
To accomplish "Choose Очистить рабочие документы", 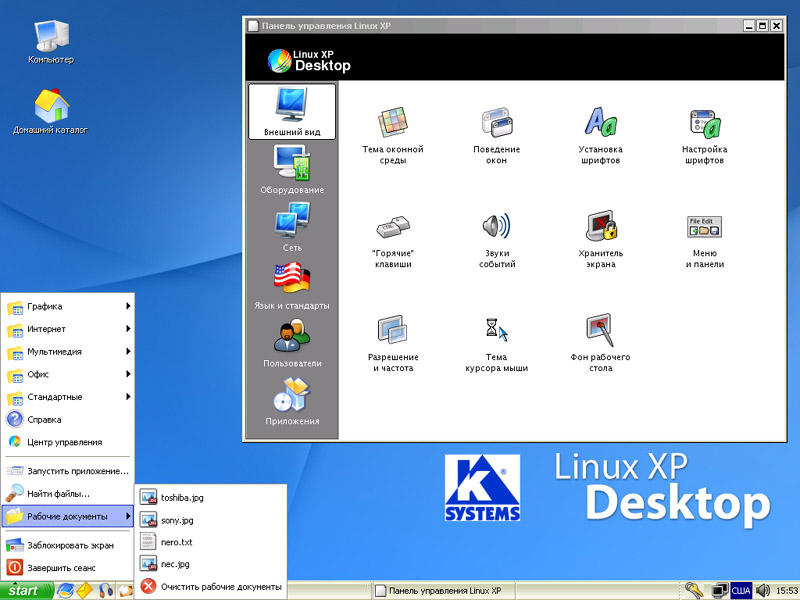I will tap(211, 587).
